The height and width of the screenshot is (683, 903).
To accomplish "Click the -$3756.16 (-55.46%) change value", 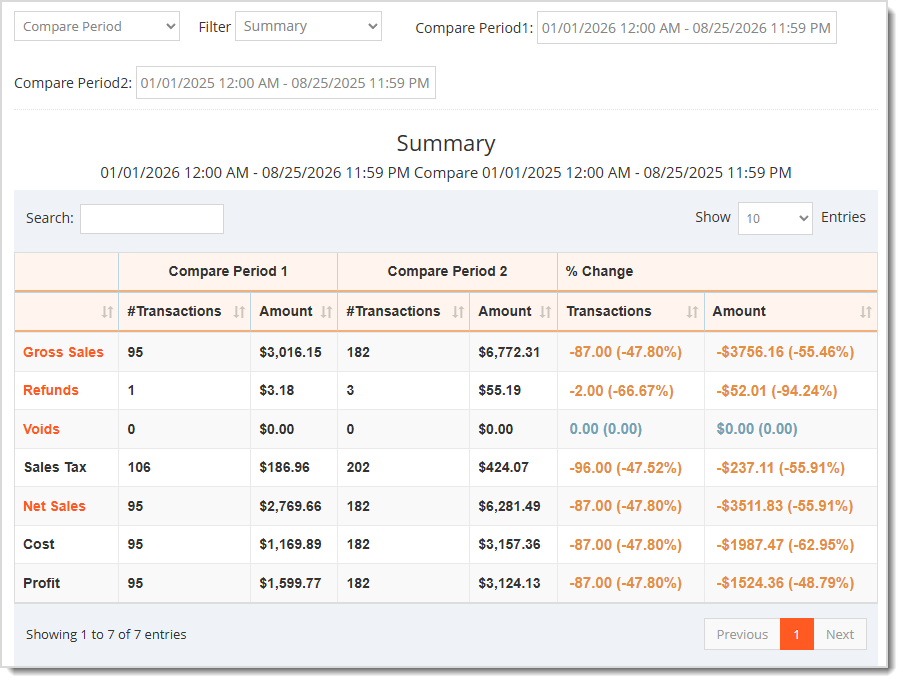I will [786, 352].
